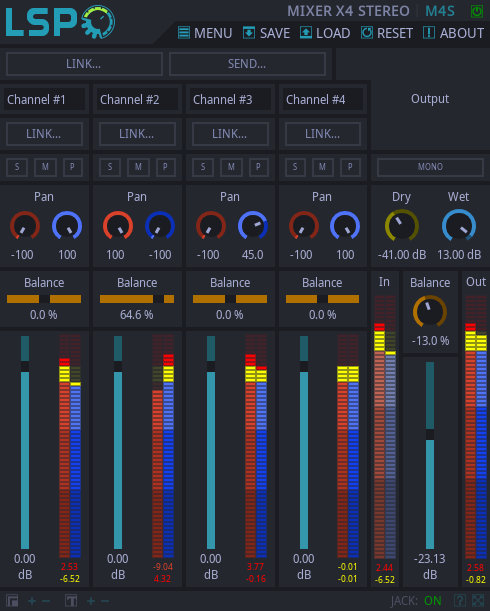Toggle Channel #4 phase P button
This screenshot has height=611, width=490.
[350, 167]
